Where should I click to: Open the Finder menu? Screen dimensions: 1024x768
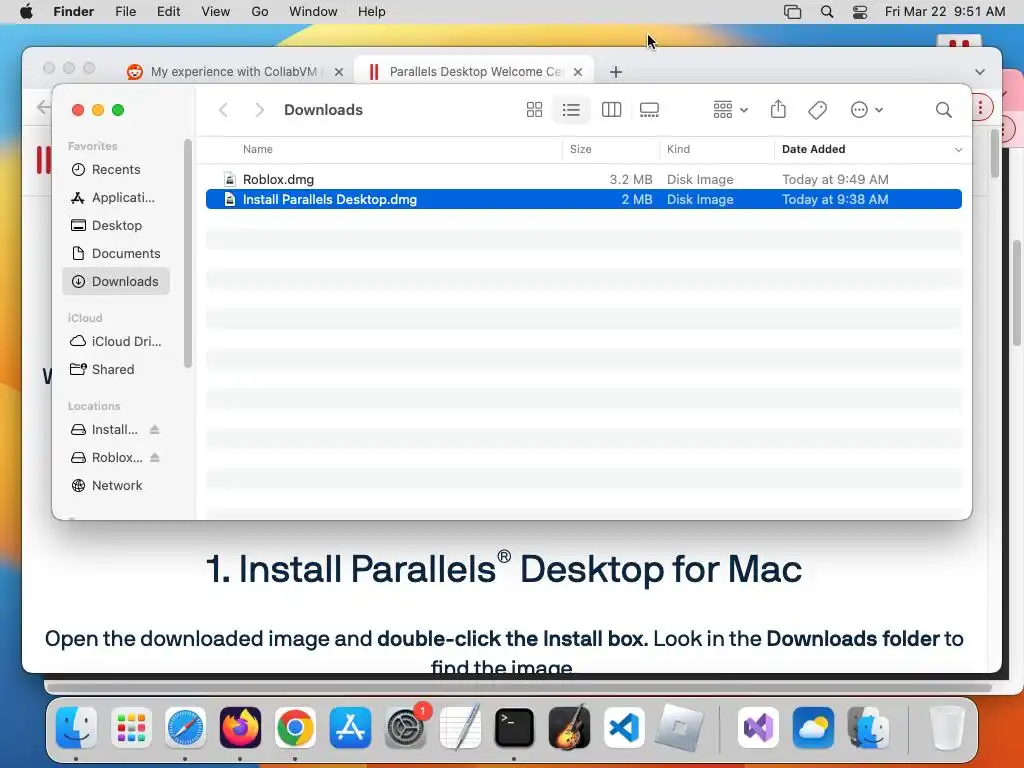coord(73,12)
